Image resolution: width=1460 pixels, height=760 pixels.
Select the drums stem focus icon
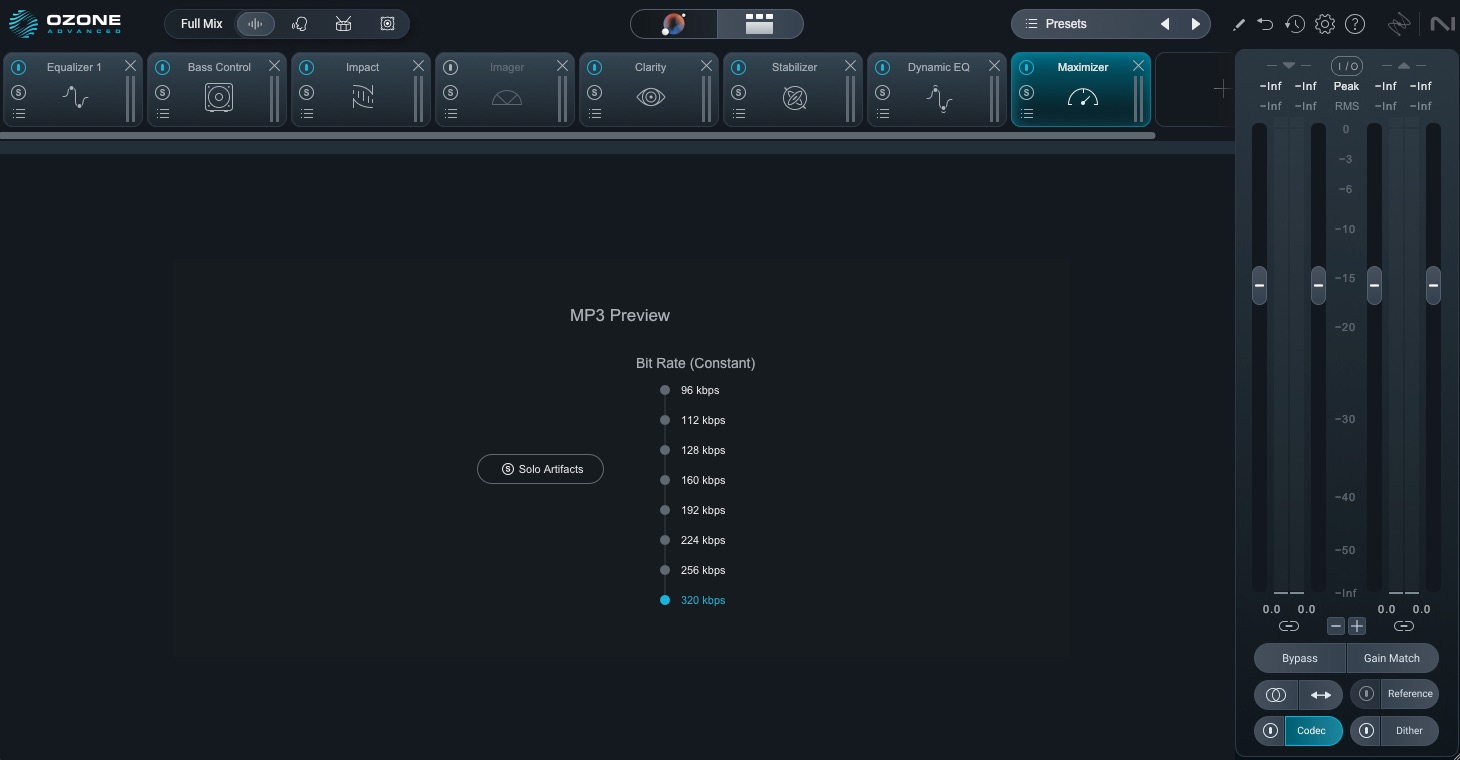(x=343, y=24)
